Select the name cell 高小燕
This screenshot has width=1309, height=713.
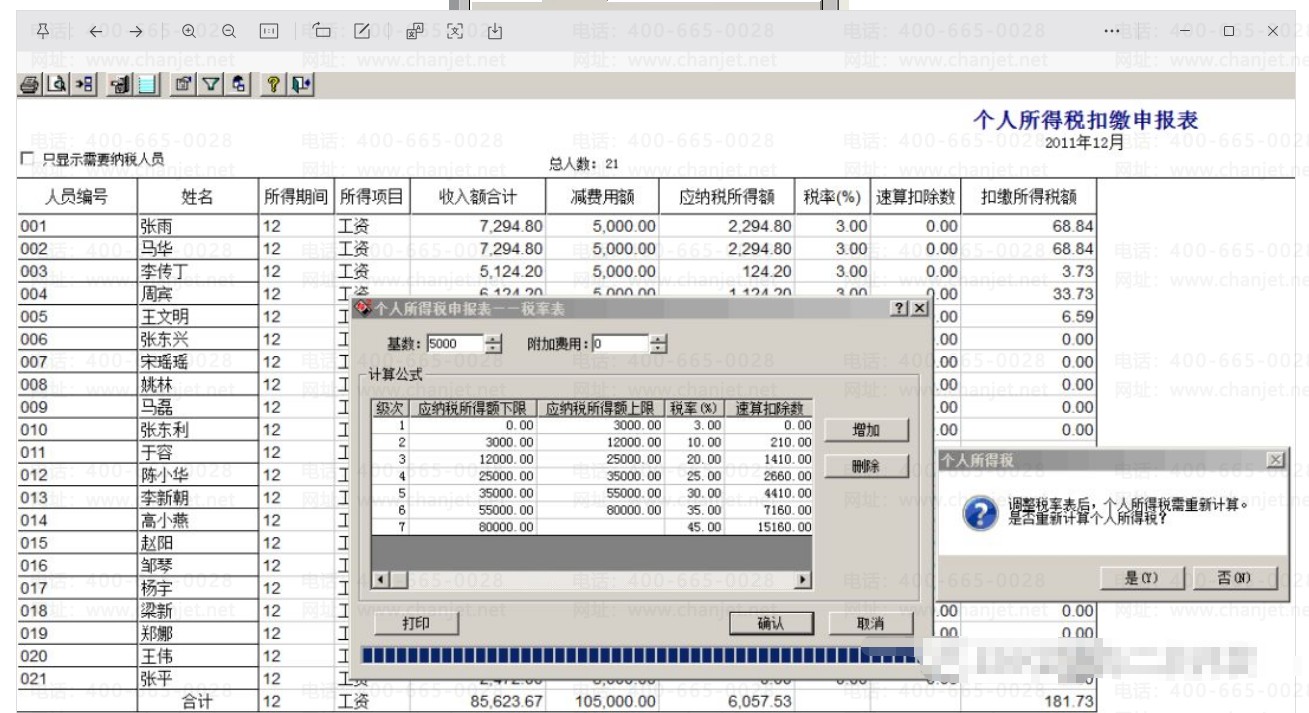[198, 520]
